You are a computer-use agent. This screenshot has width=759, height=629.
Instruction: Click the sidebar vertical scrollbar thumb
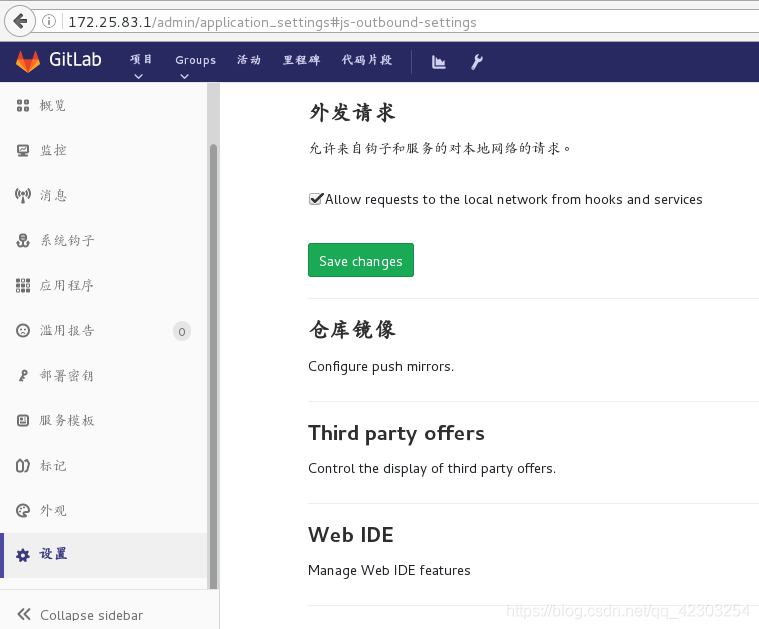tap(213, 366)
